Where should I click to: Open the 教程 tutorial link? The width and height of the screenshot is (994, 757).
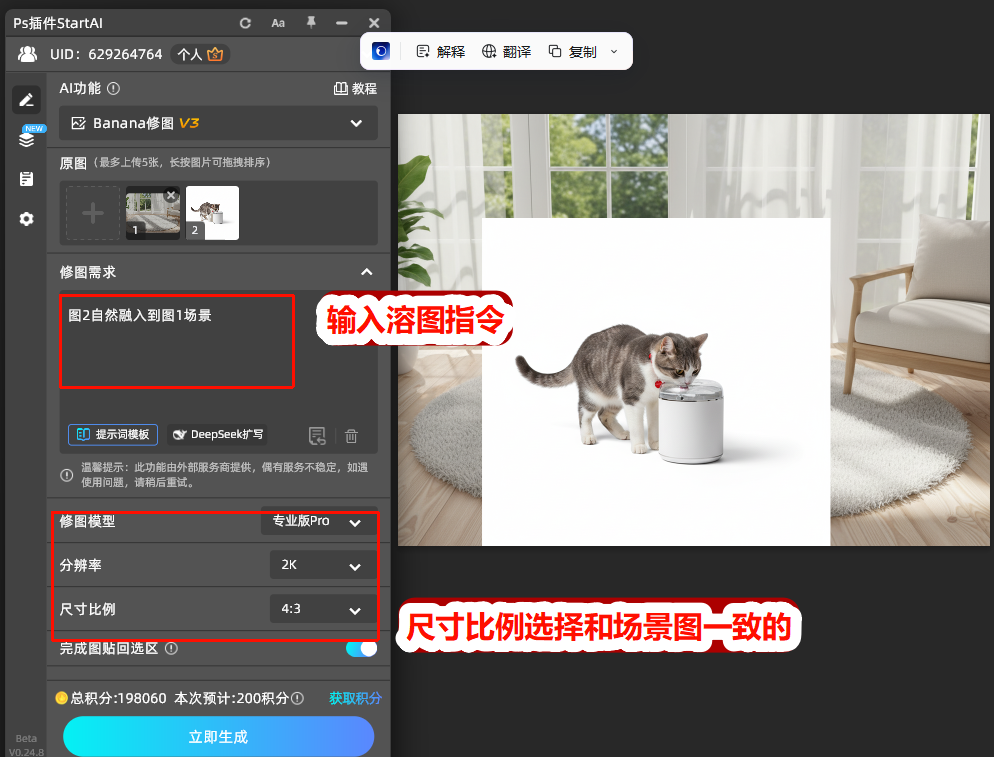click(355, 88)
